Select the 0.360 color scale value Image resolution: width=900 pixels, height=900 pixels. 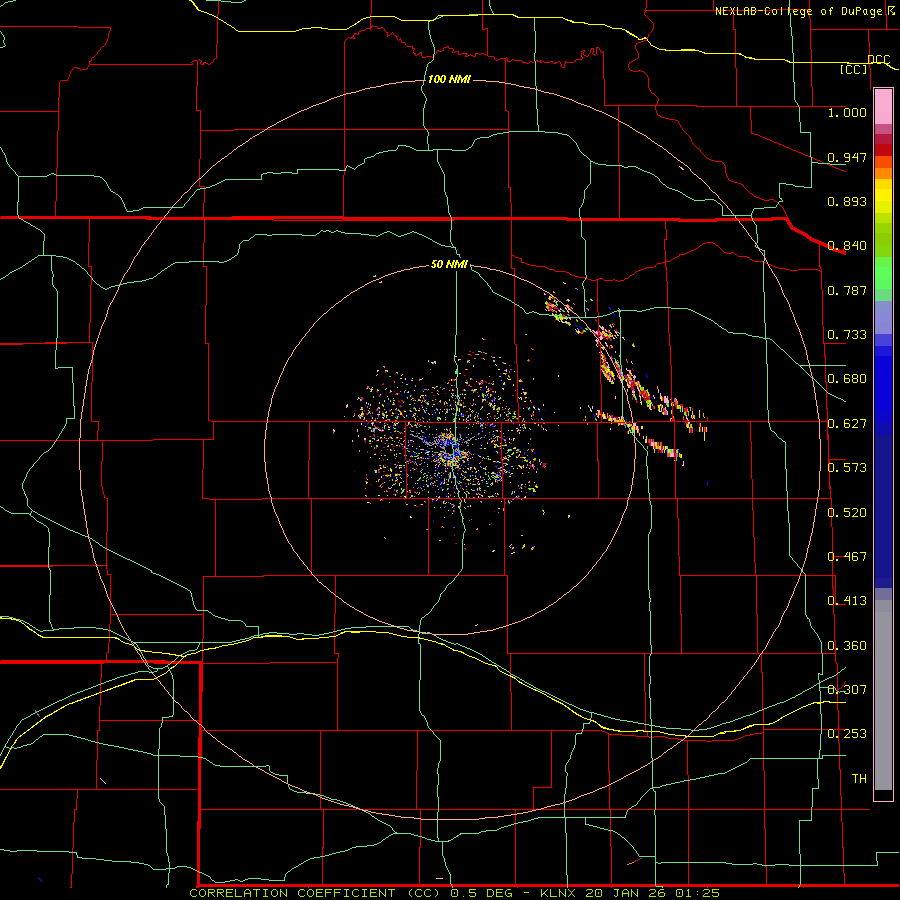(x=847, y=646)
